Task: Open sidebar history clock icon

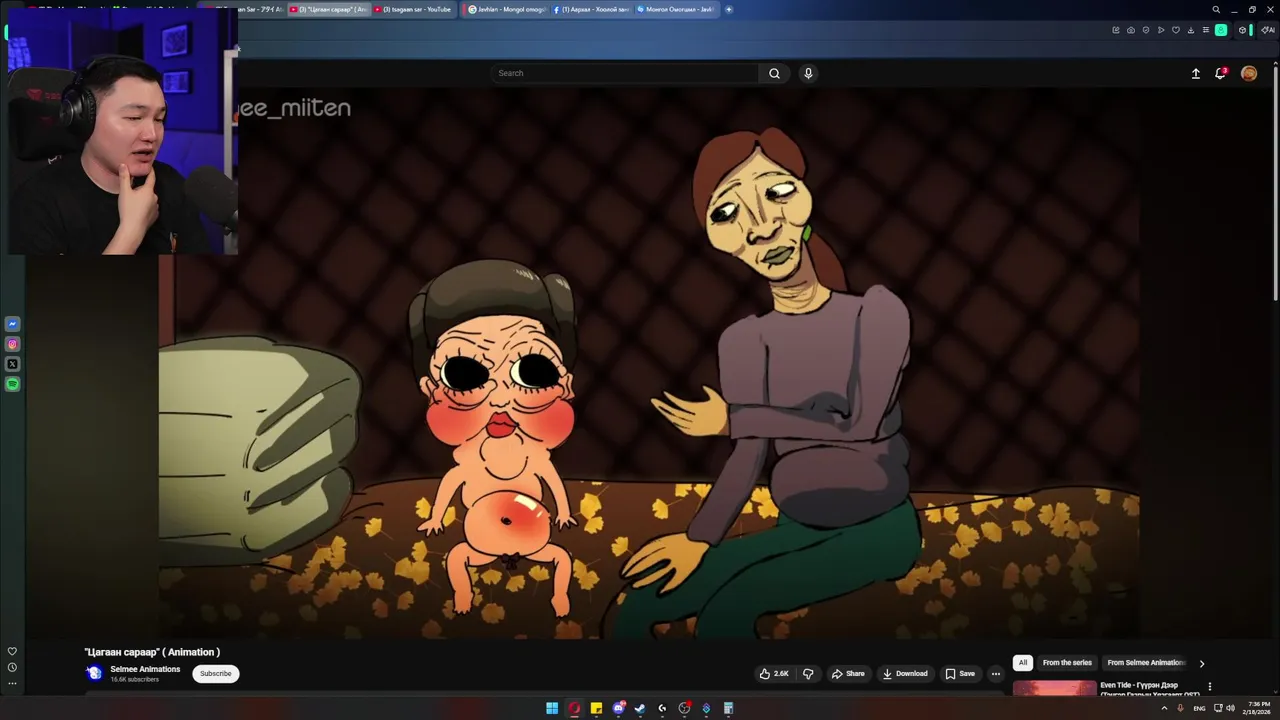Action: 12,667
